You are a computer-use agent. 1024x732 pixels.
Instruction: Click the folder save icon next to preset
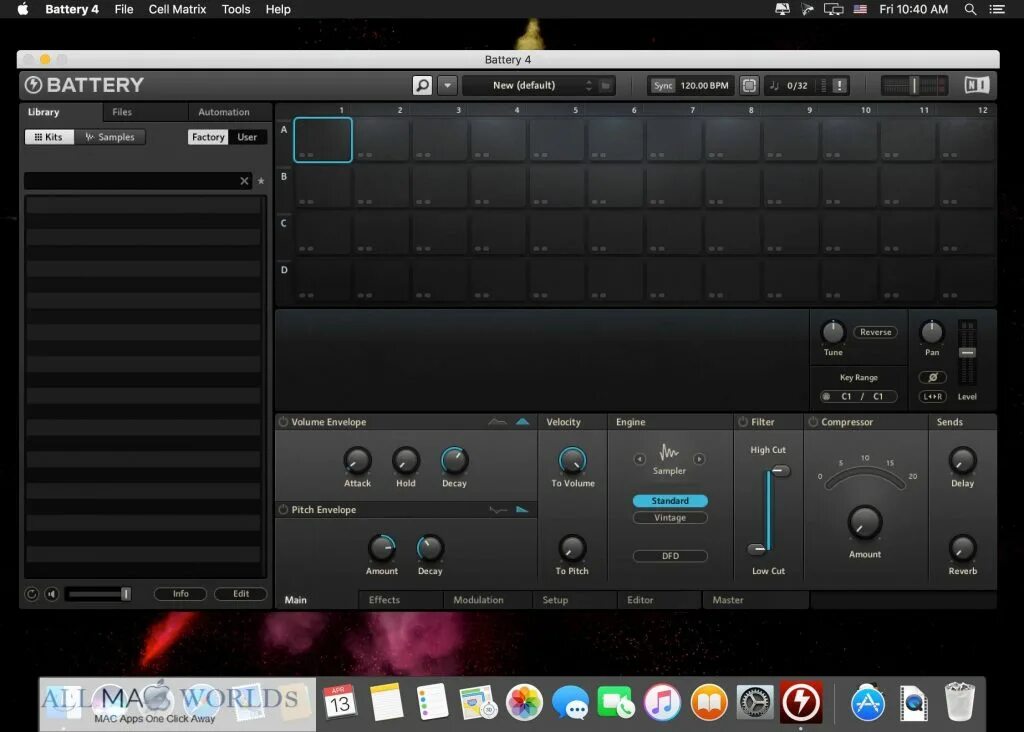coord(605,85)
